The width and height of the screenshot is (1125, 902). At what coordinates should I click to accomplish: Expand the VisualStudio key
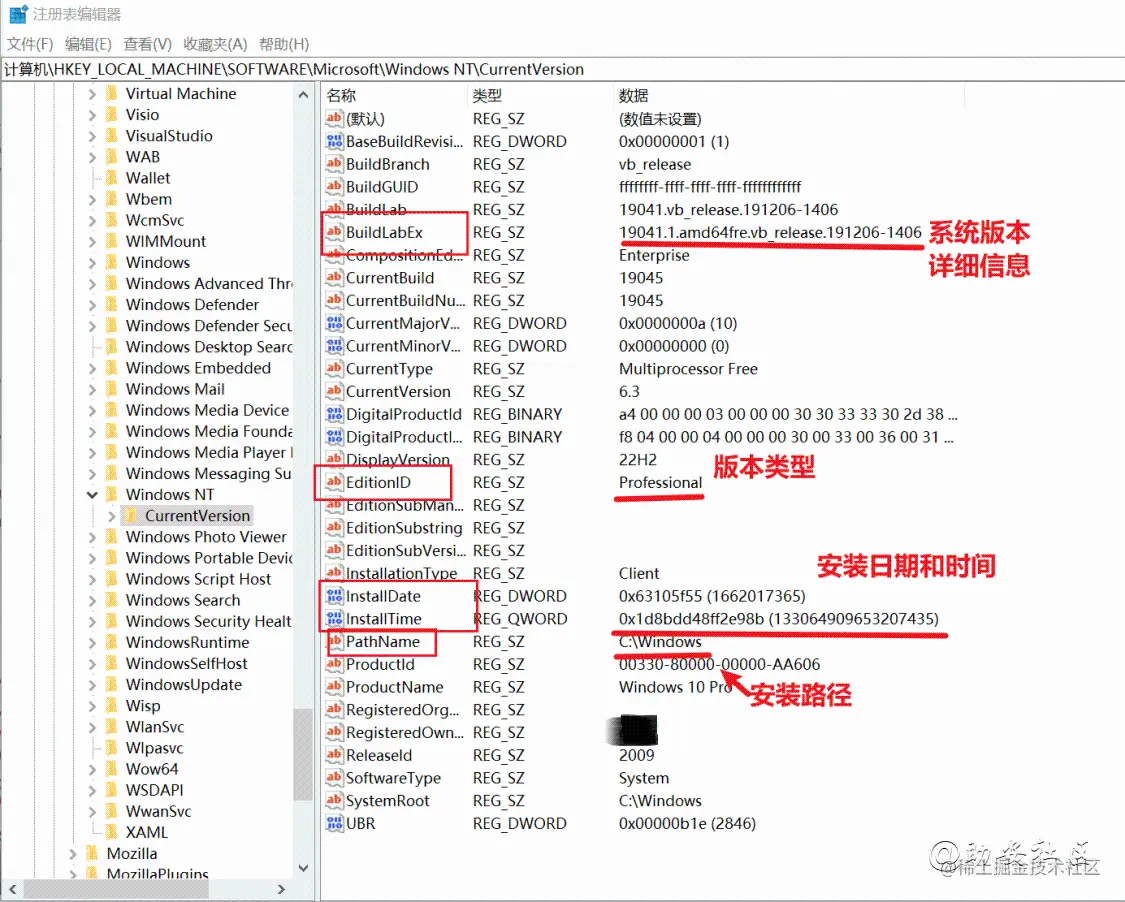pyautogui.click(x=92, y=136)
